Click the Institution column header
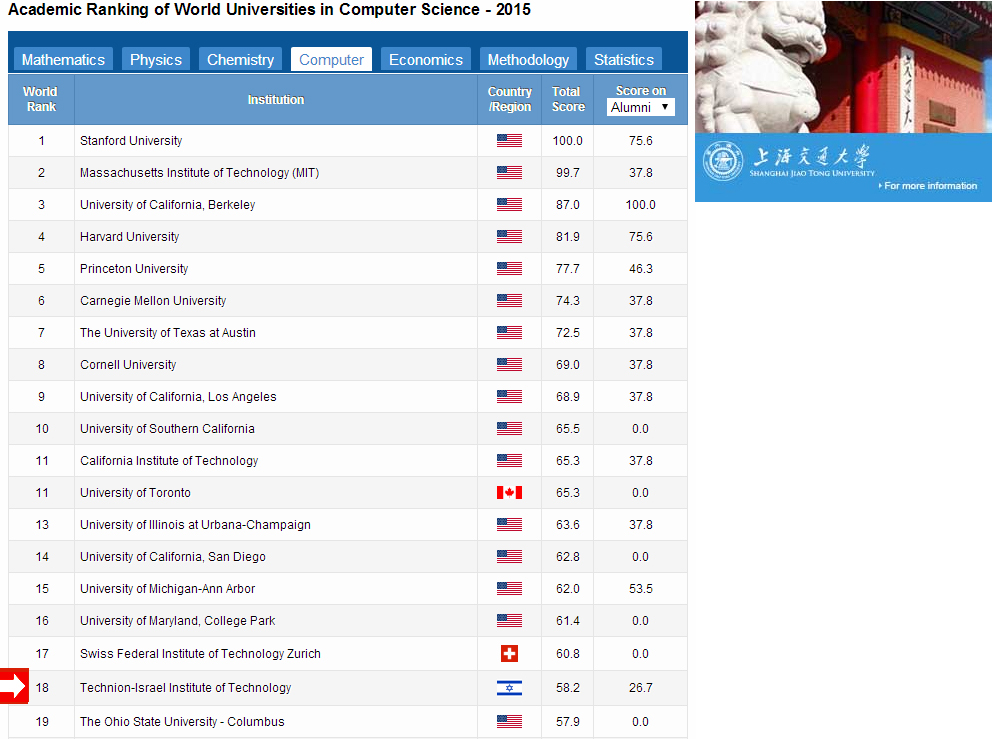Screen dimensions: 993x739 (275, 99)
